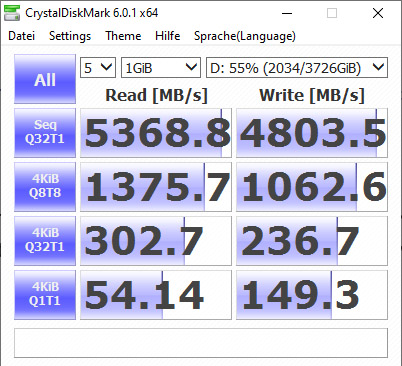Select the 4KiB Q1T1 write value 149.3
The width and height of the screenshot is (402, 366).
click(x=312, y=295)
